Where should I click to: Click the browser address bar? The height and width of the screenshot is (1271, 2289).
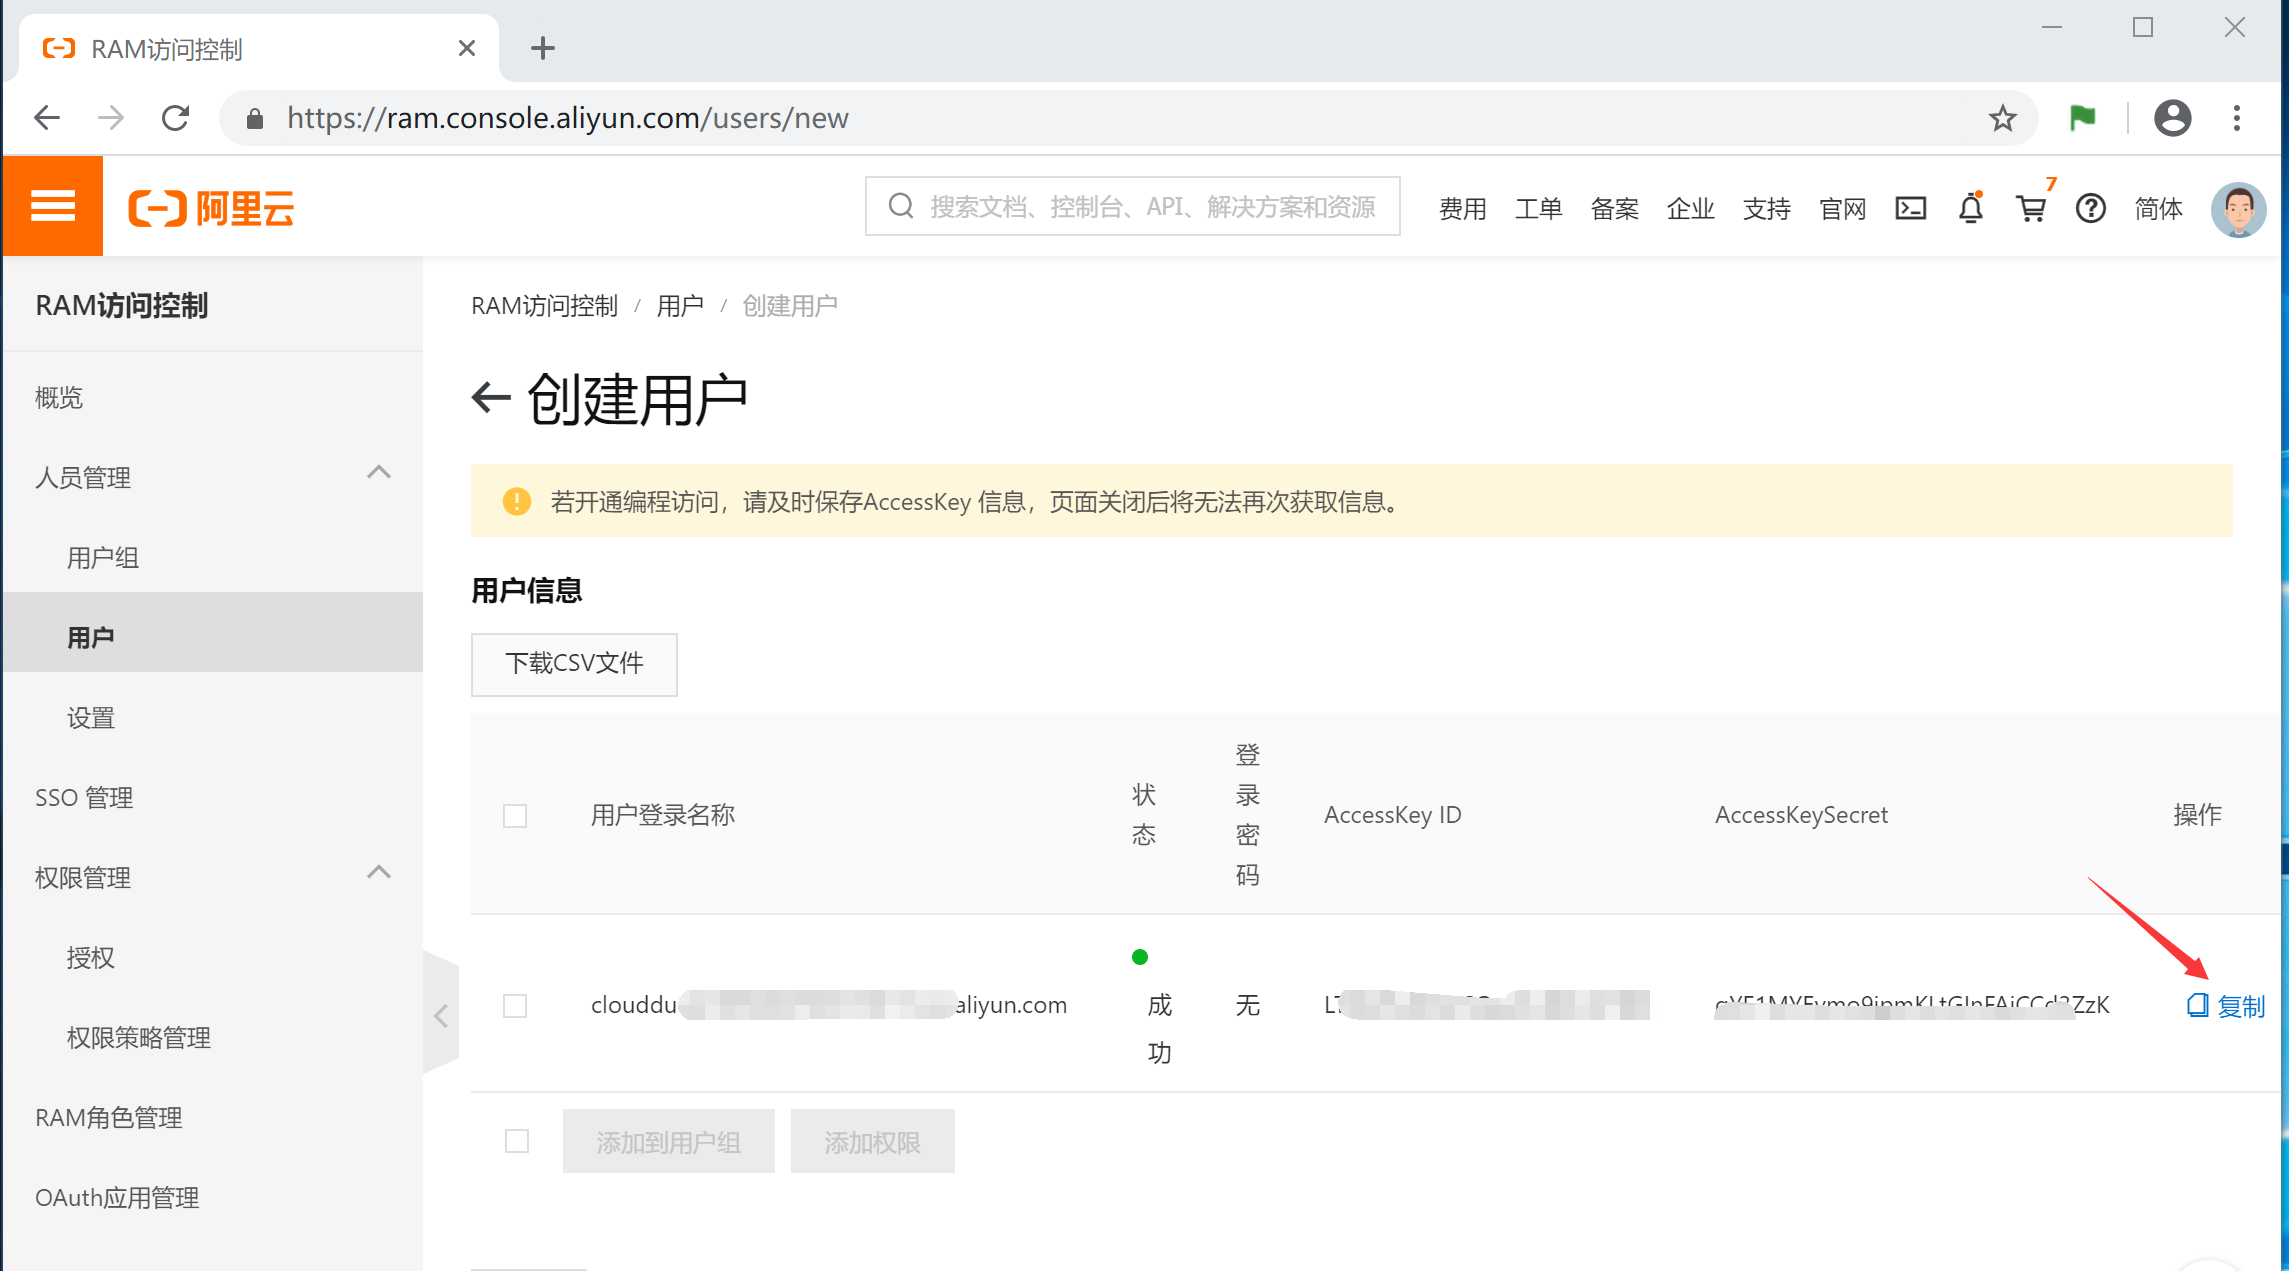point(1128,118)
